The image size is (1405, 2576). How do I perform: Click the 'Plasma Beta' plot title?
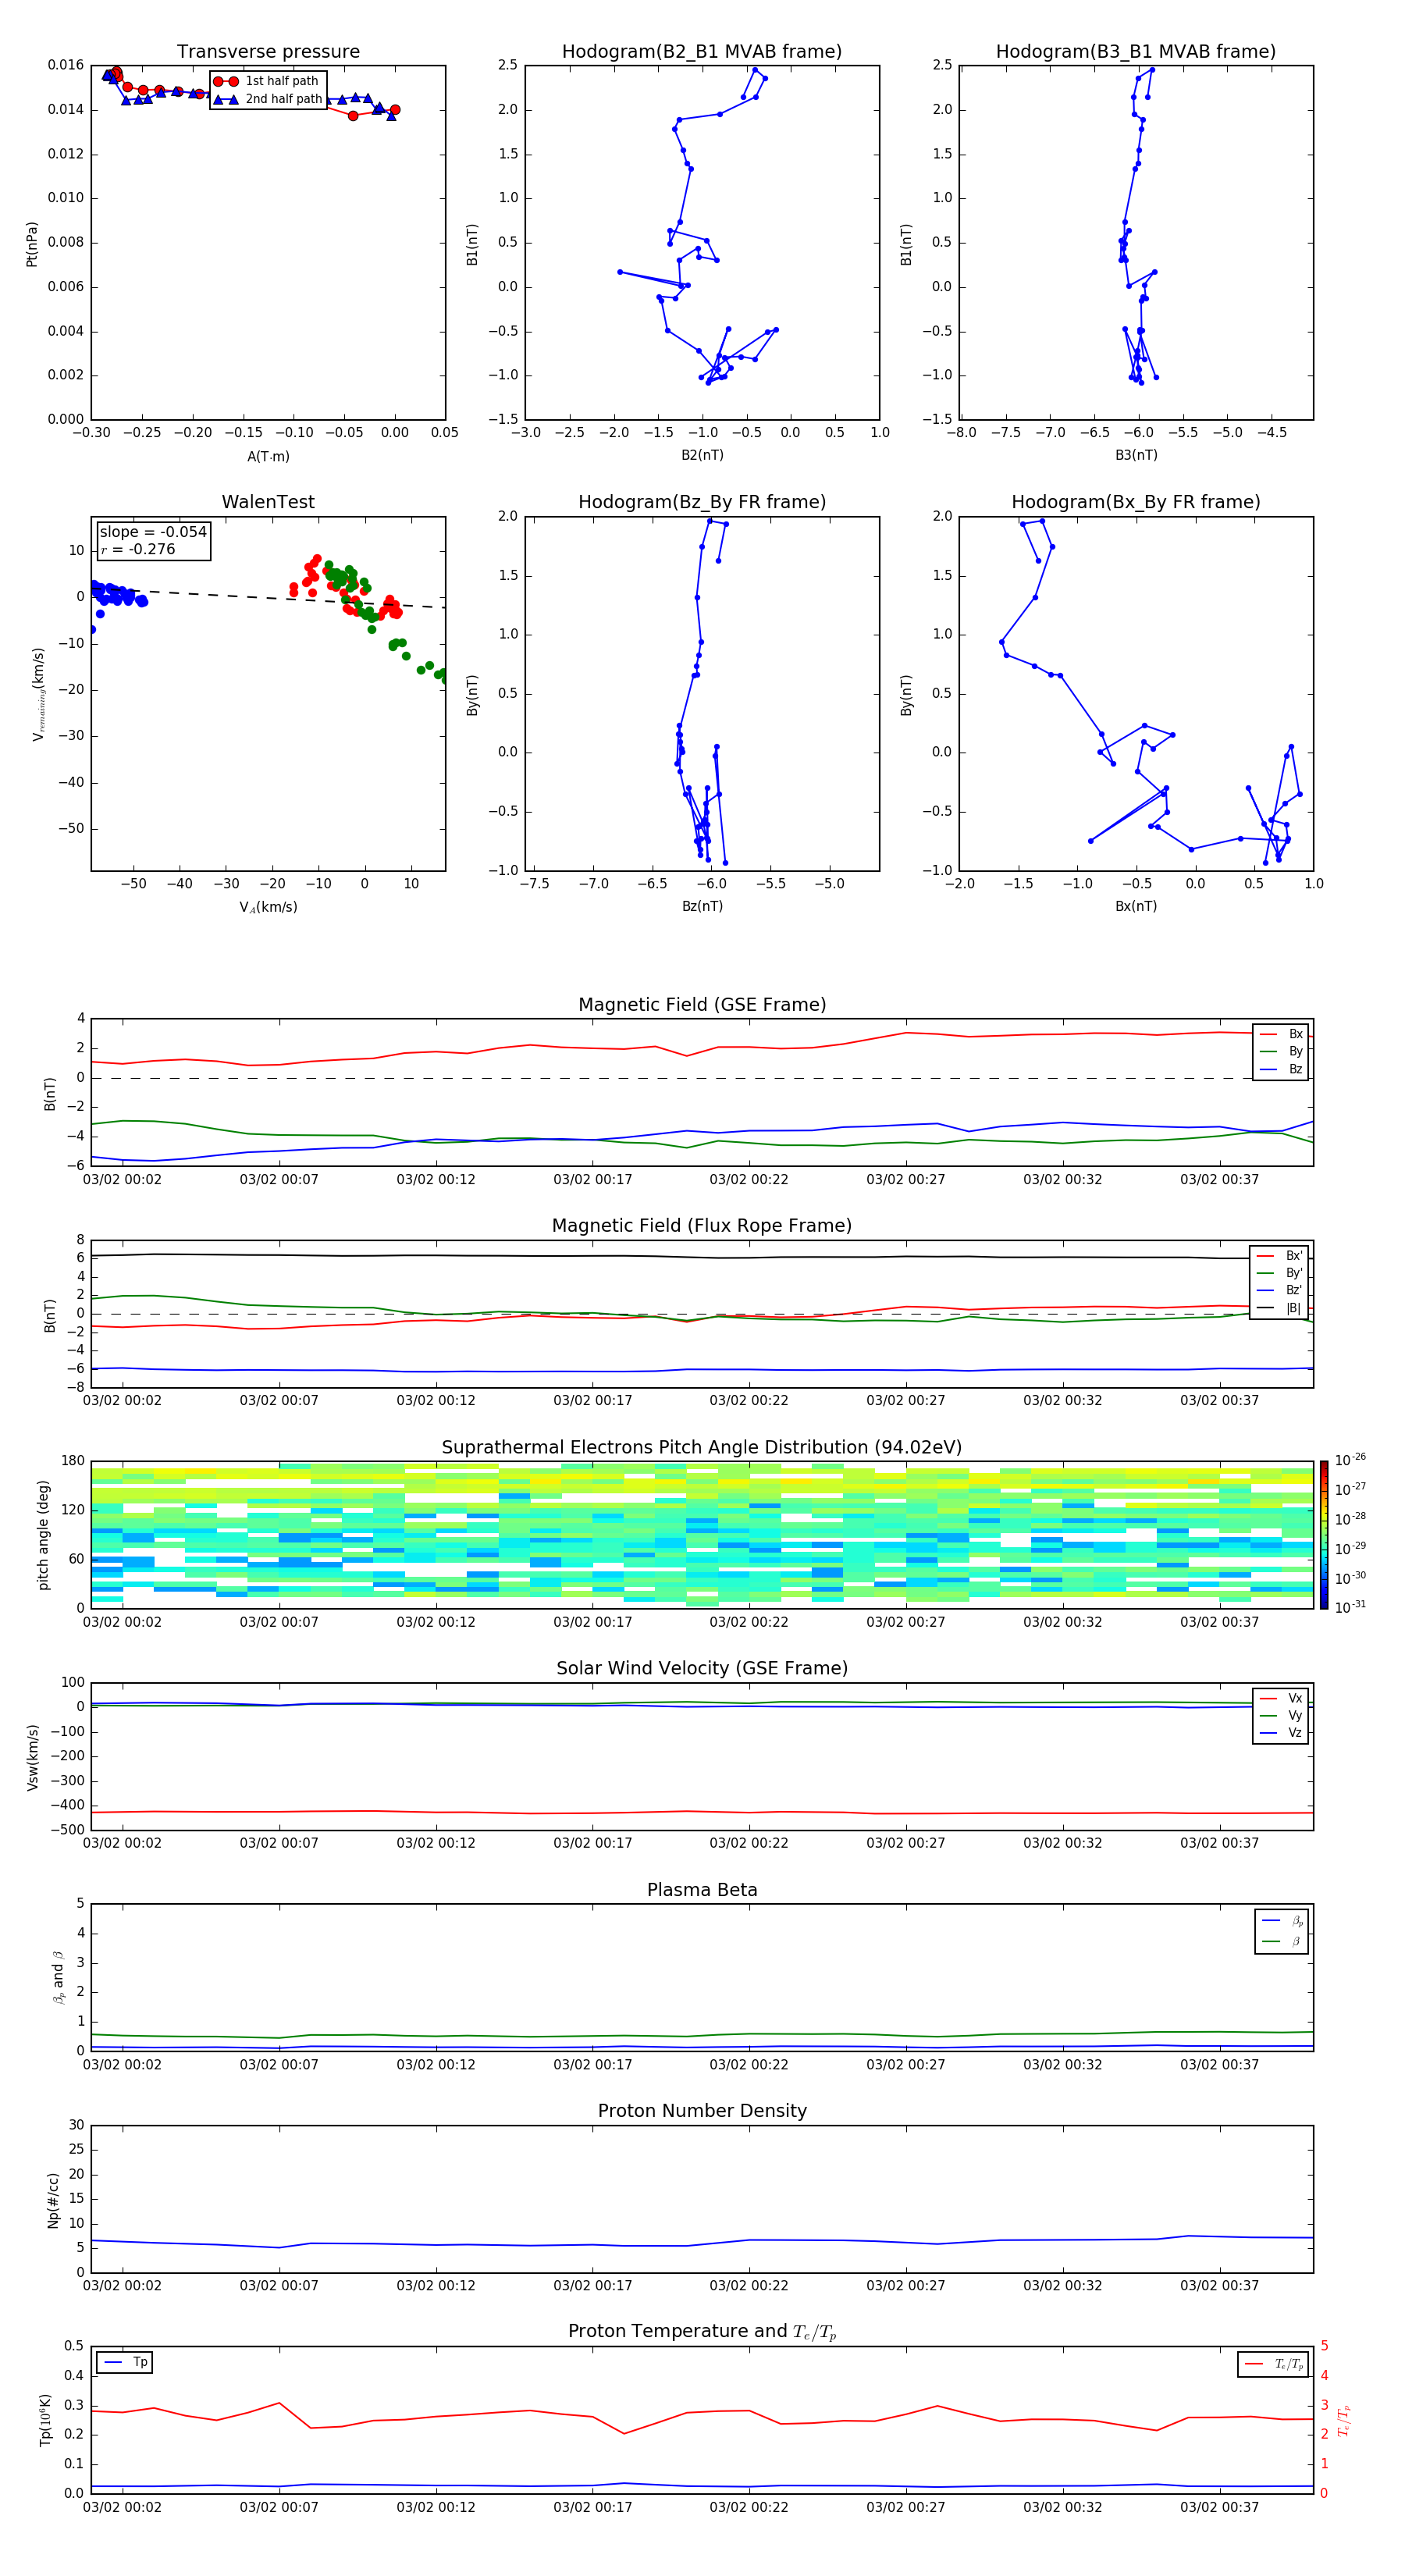[702, 1890]
